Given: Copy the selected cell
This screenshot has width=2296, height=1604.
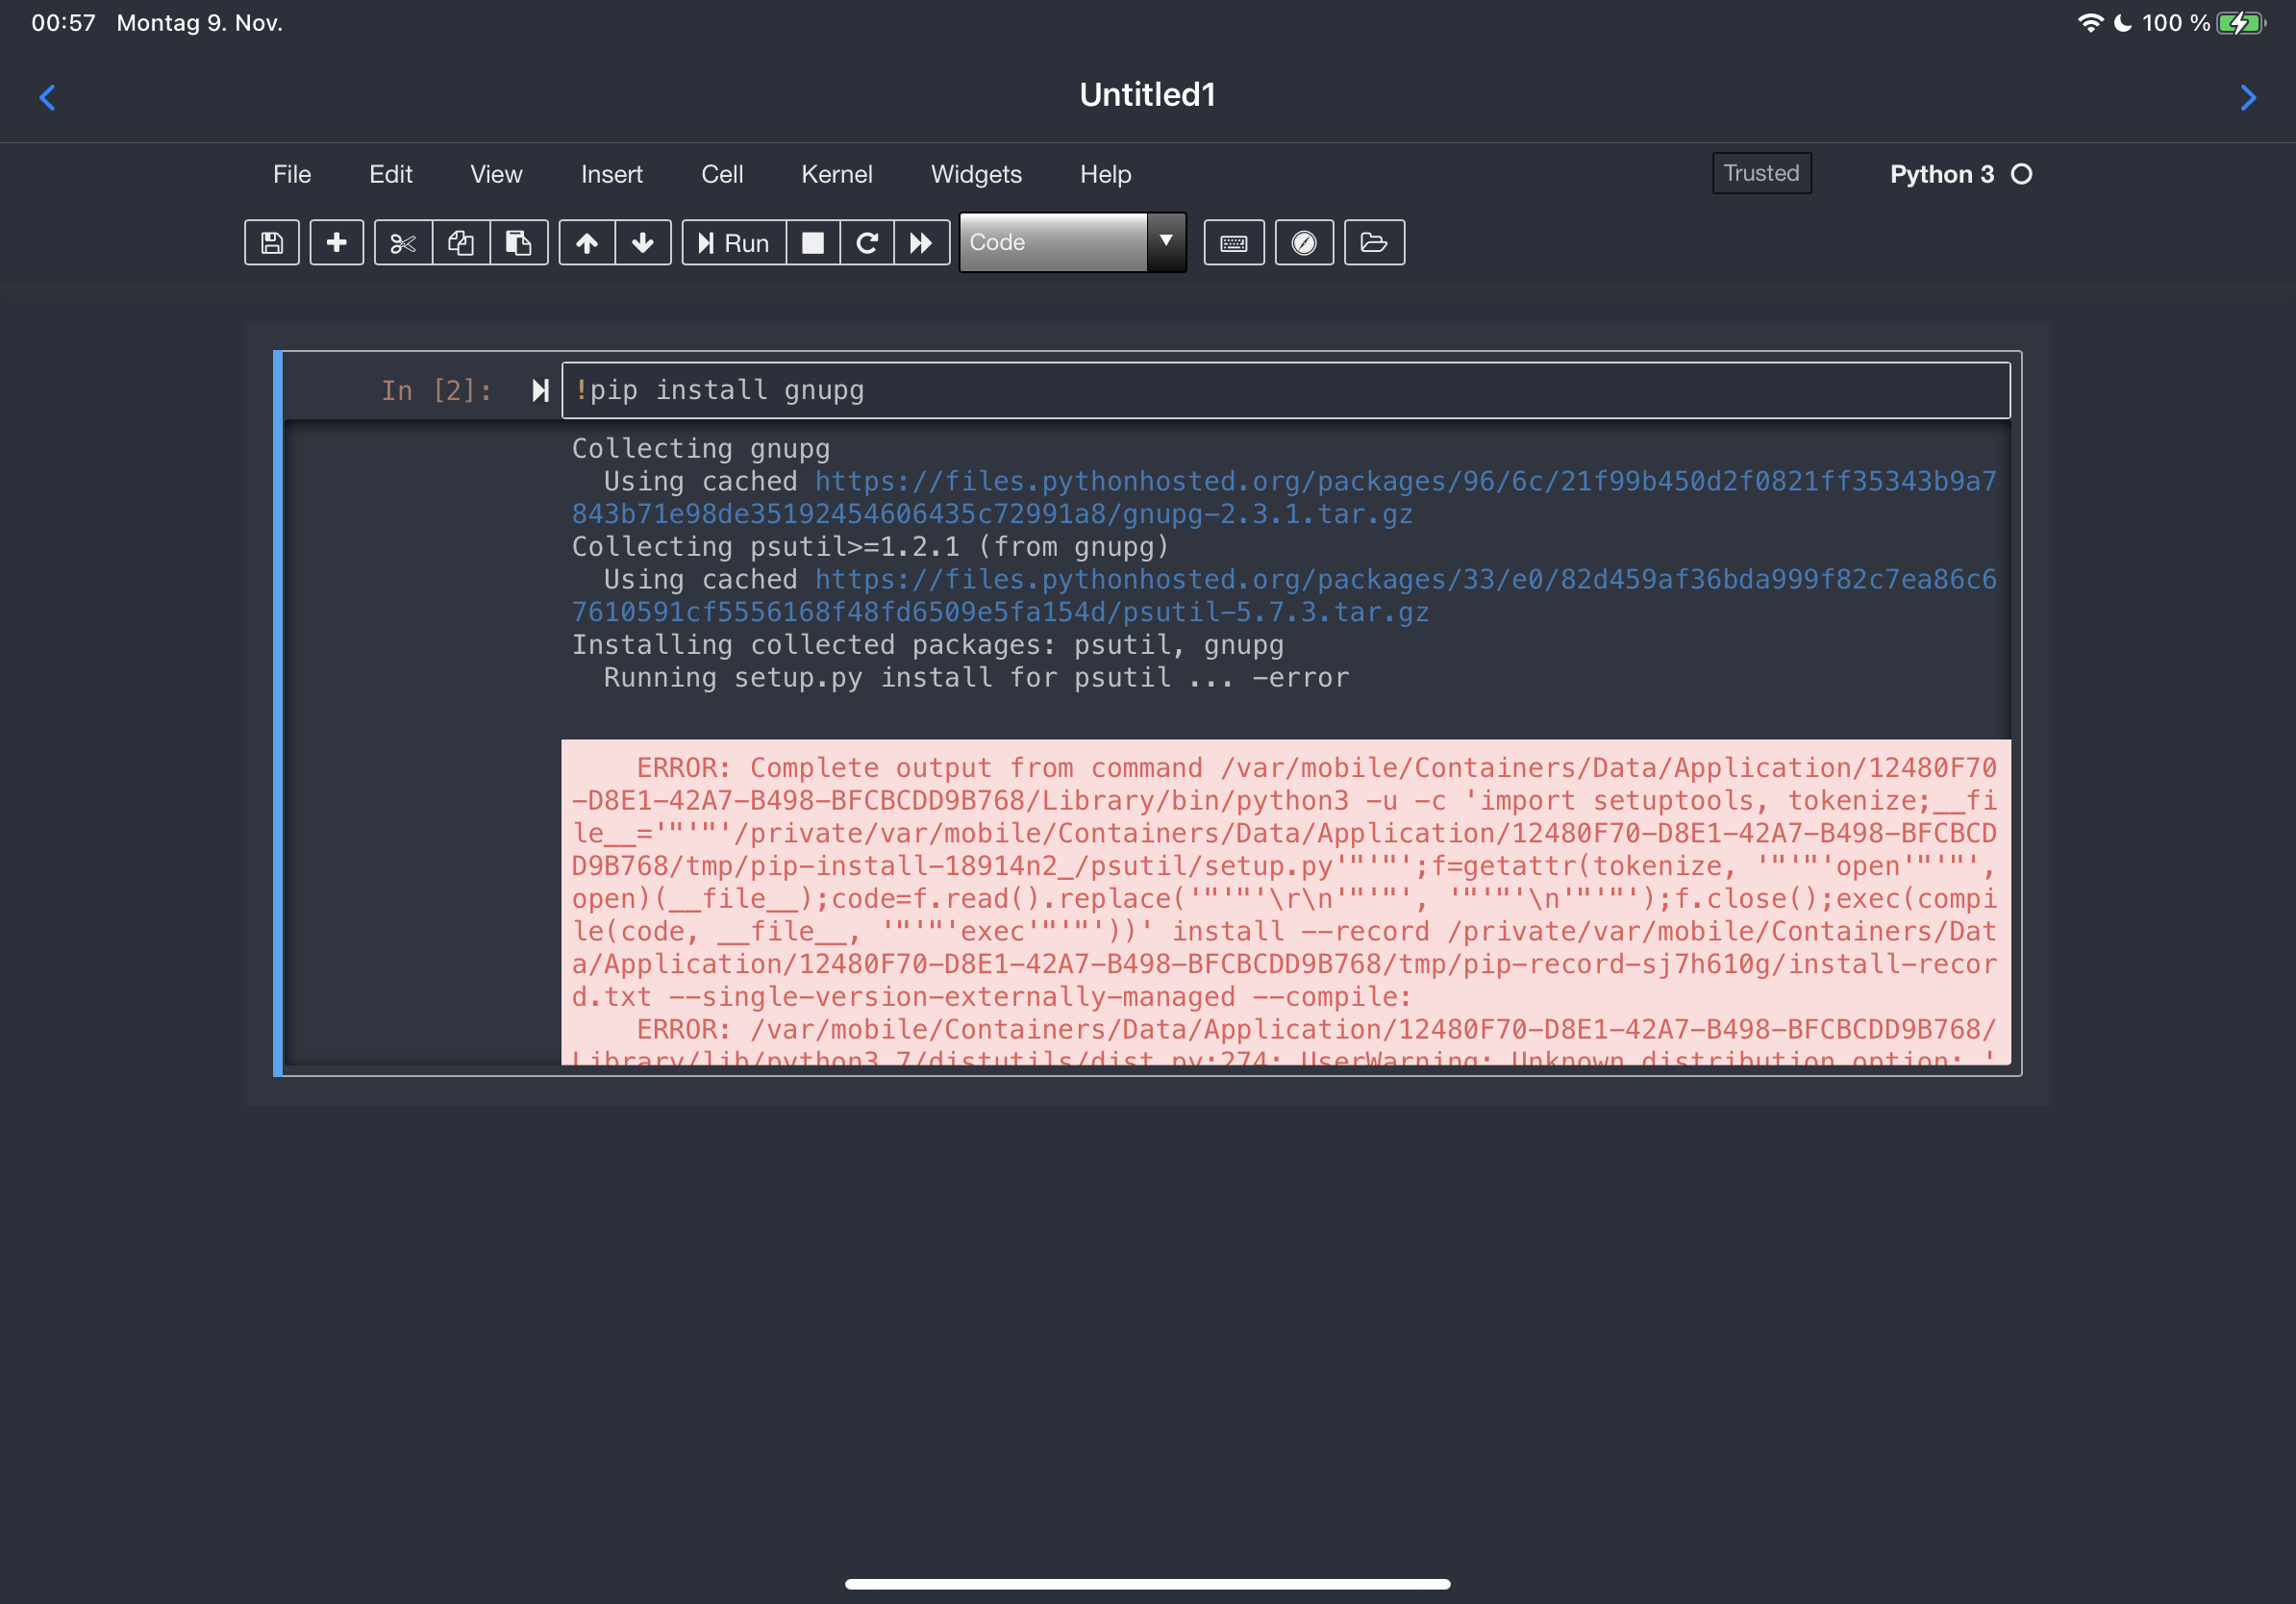Looking at the screenshot, I should (461, 242).
